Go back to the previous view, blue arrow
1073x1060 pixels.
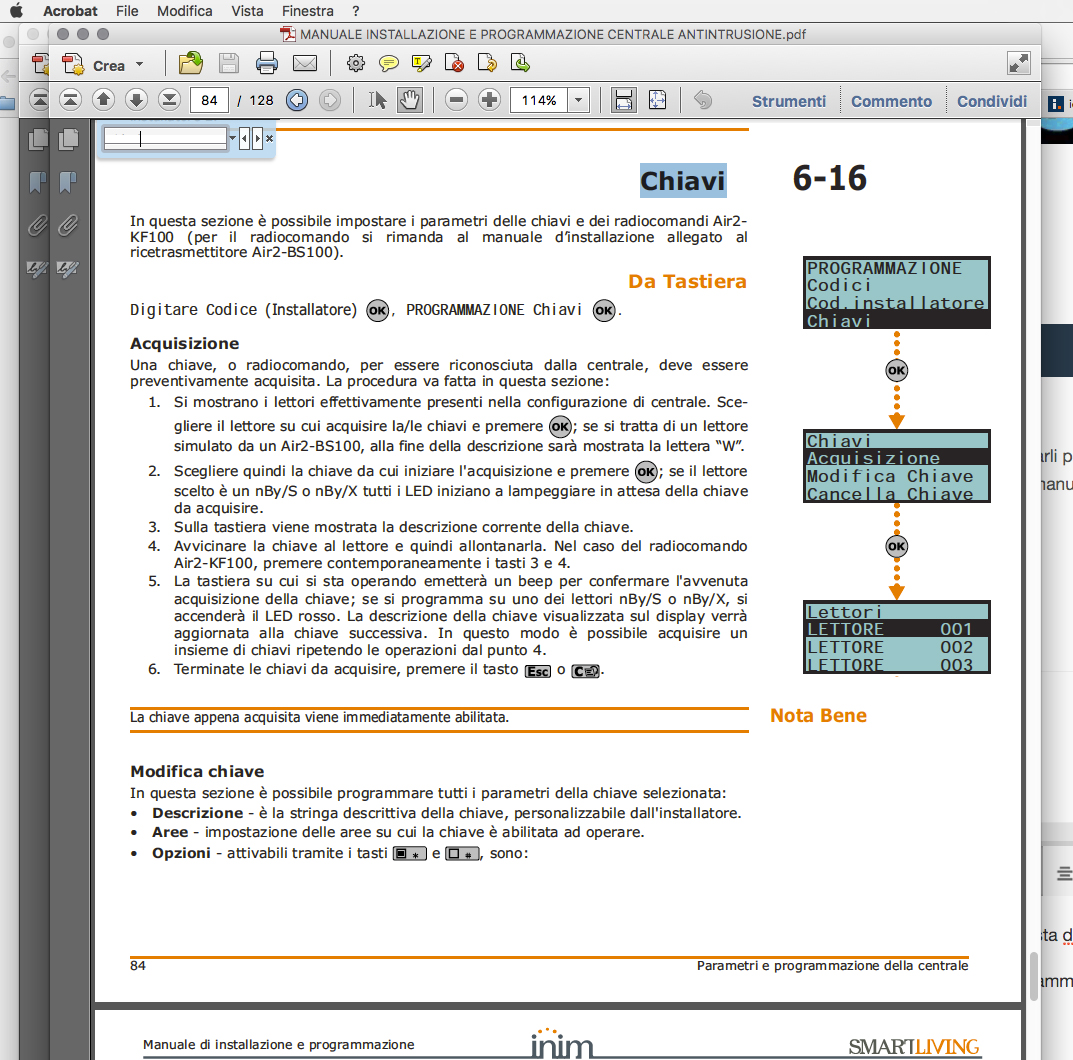tap(297, 101)
